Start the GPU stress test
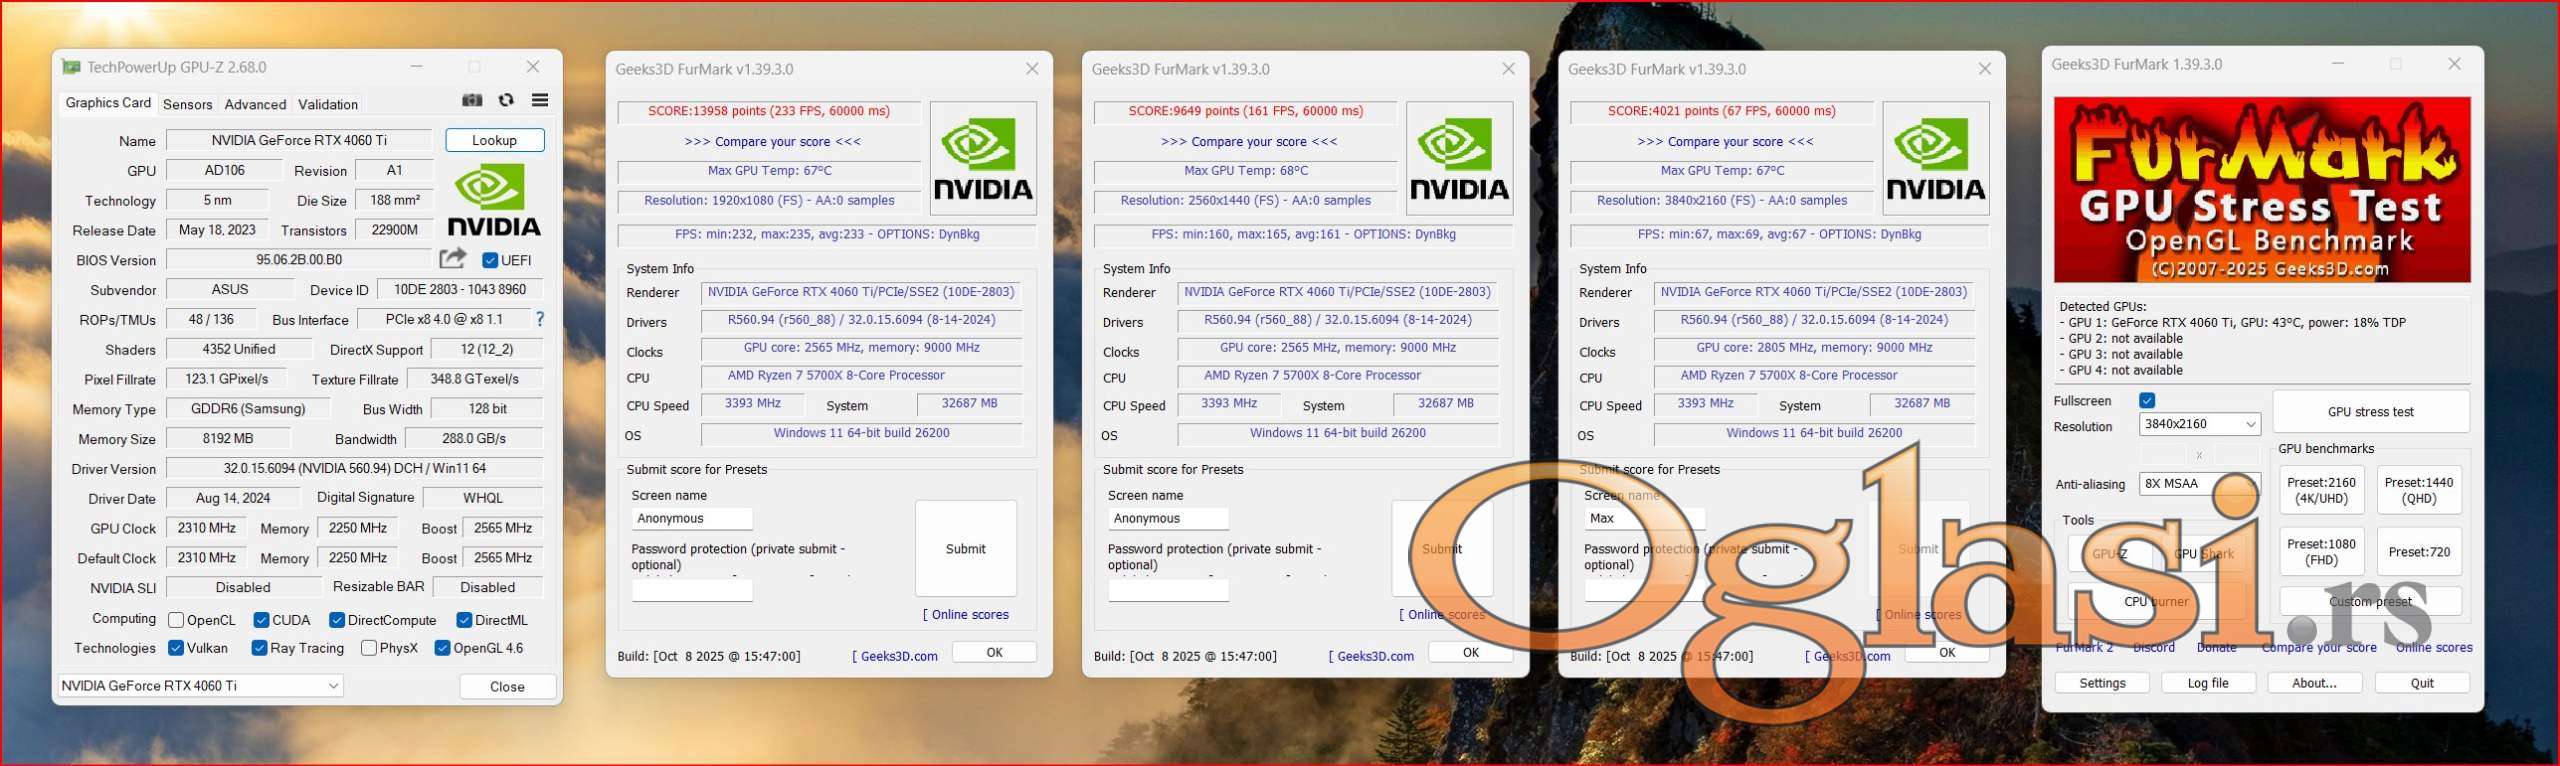 click(2369, 411)
